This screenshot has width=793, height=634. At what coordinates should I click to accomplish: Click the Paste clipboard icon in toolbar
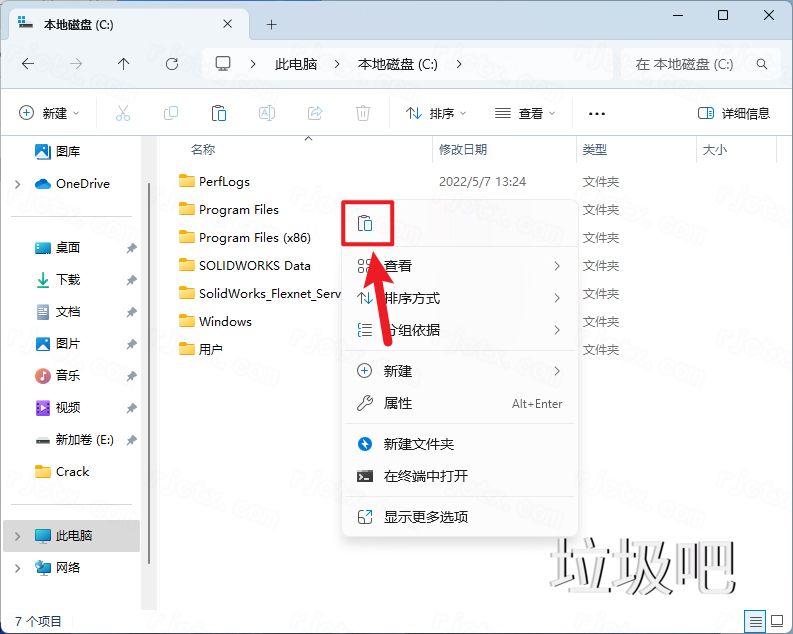(x=218, y=113)
